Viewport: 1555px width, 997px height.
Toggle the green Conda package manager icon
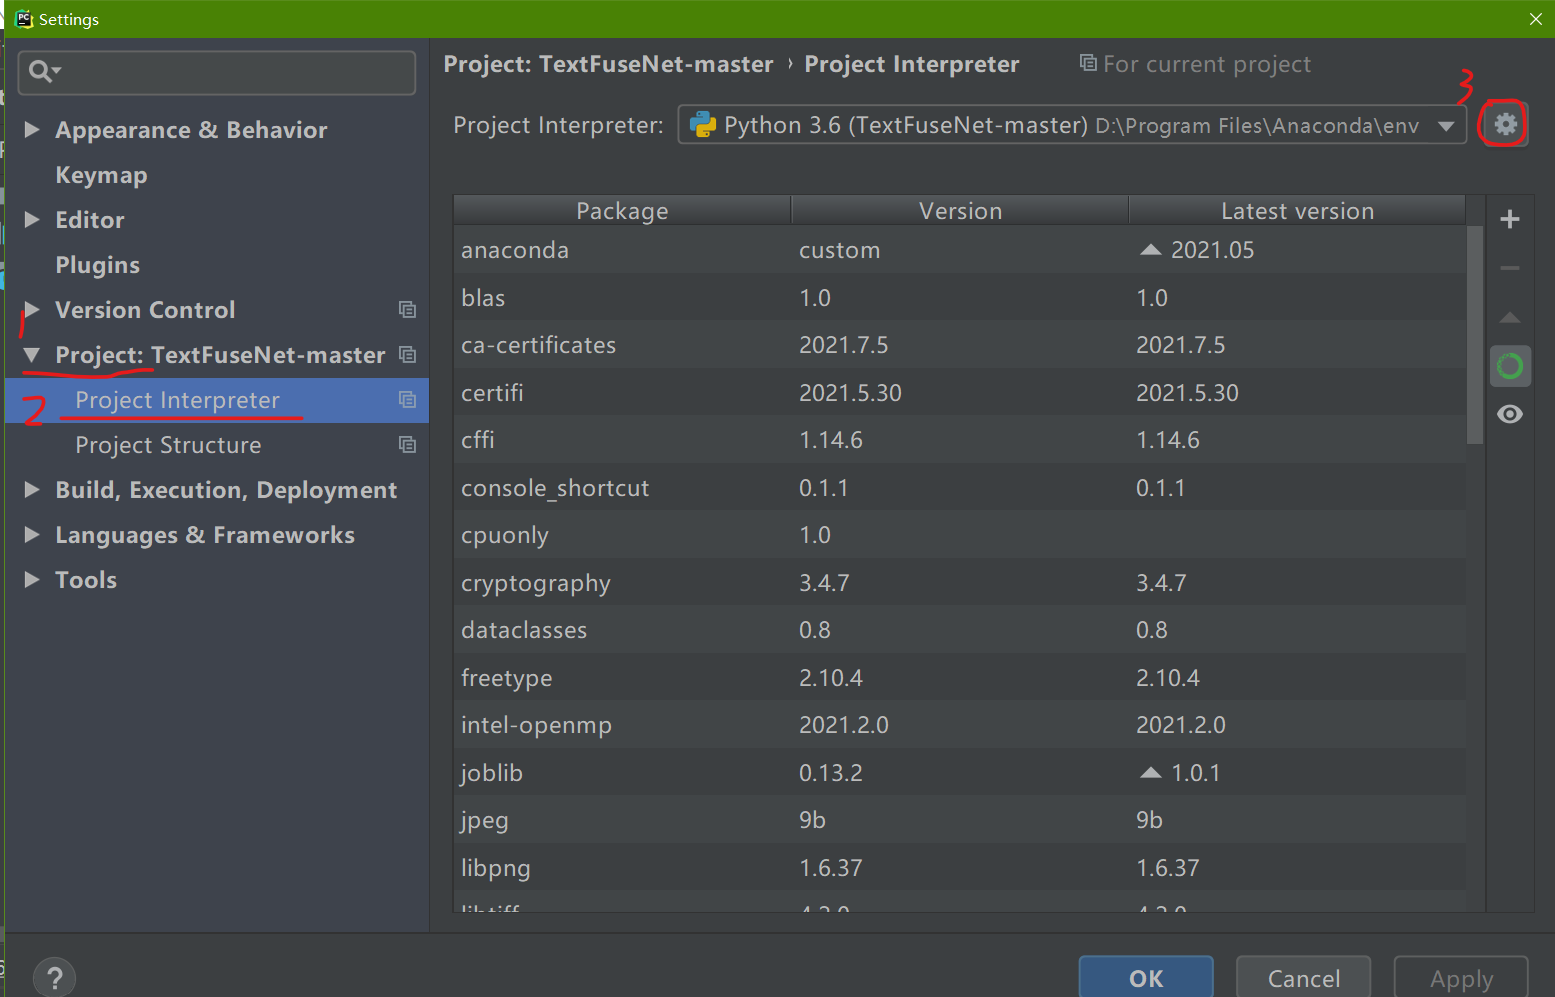point(1510,366)
